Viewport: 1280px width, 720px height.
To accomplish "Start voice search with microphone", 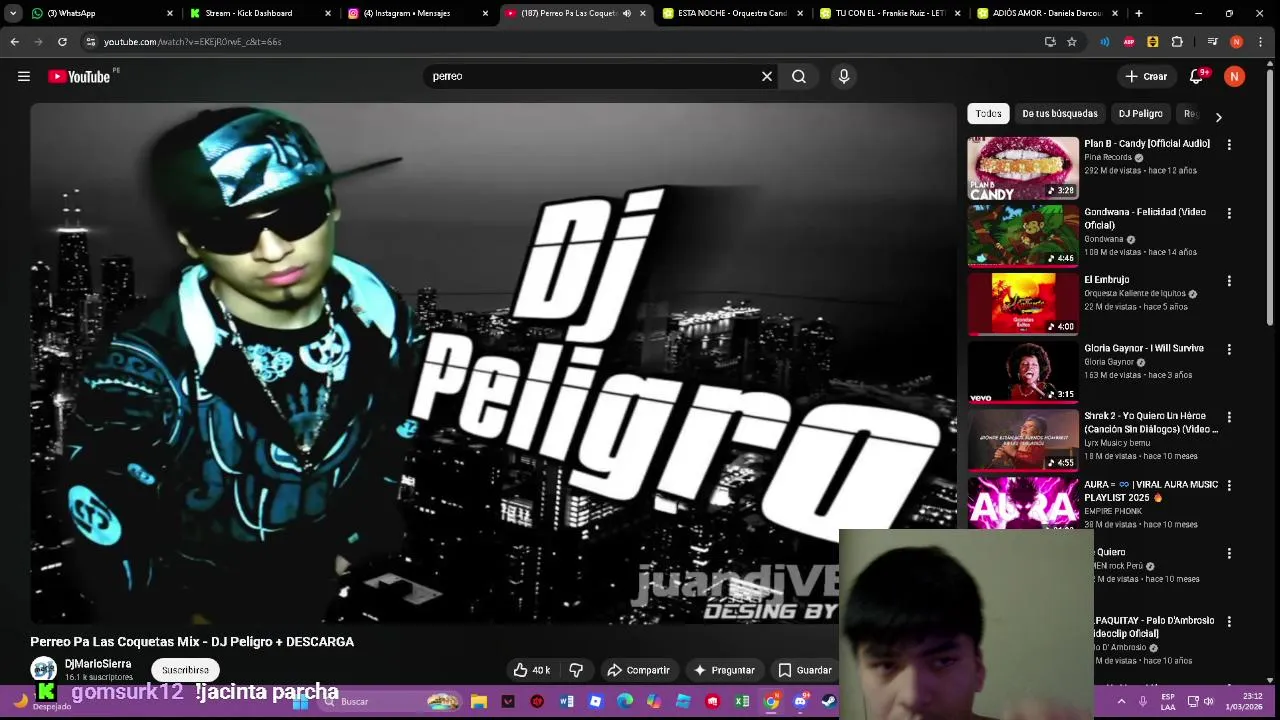I will pyautogui.click(x=844, y=76).
